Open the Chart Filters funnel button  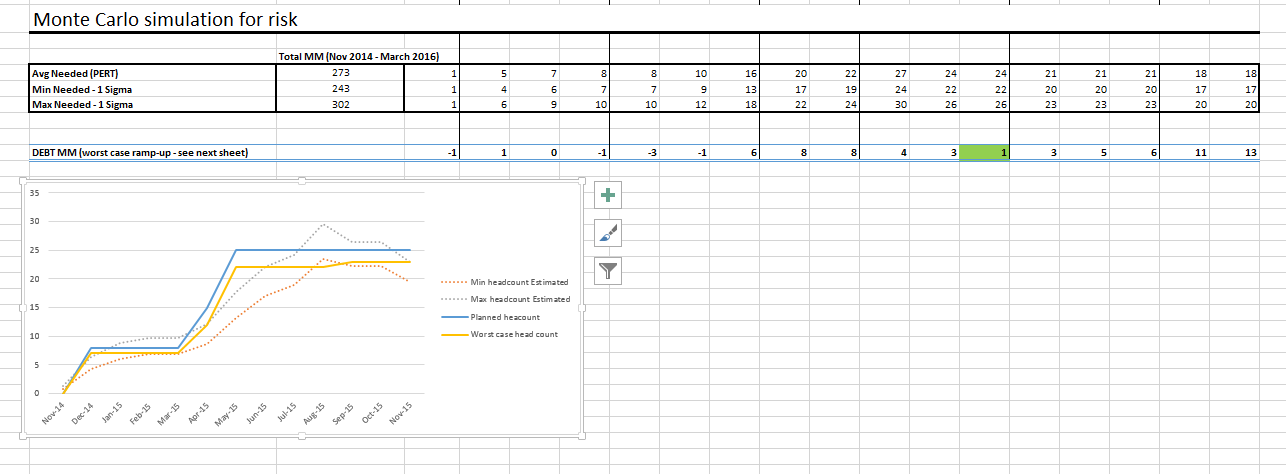(x=609, y=270)
